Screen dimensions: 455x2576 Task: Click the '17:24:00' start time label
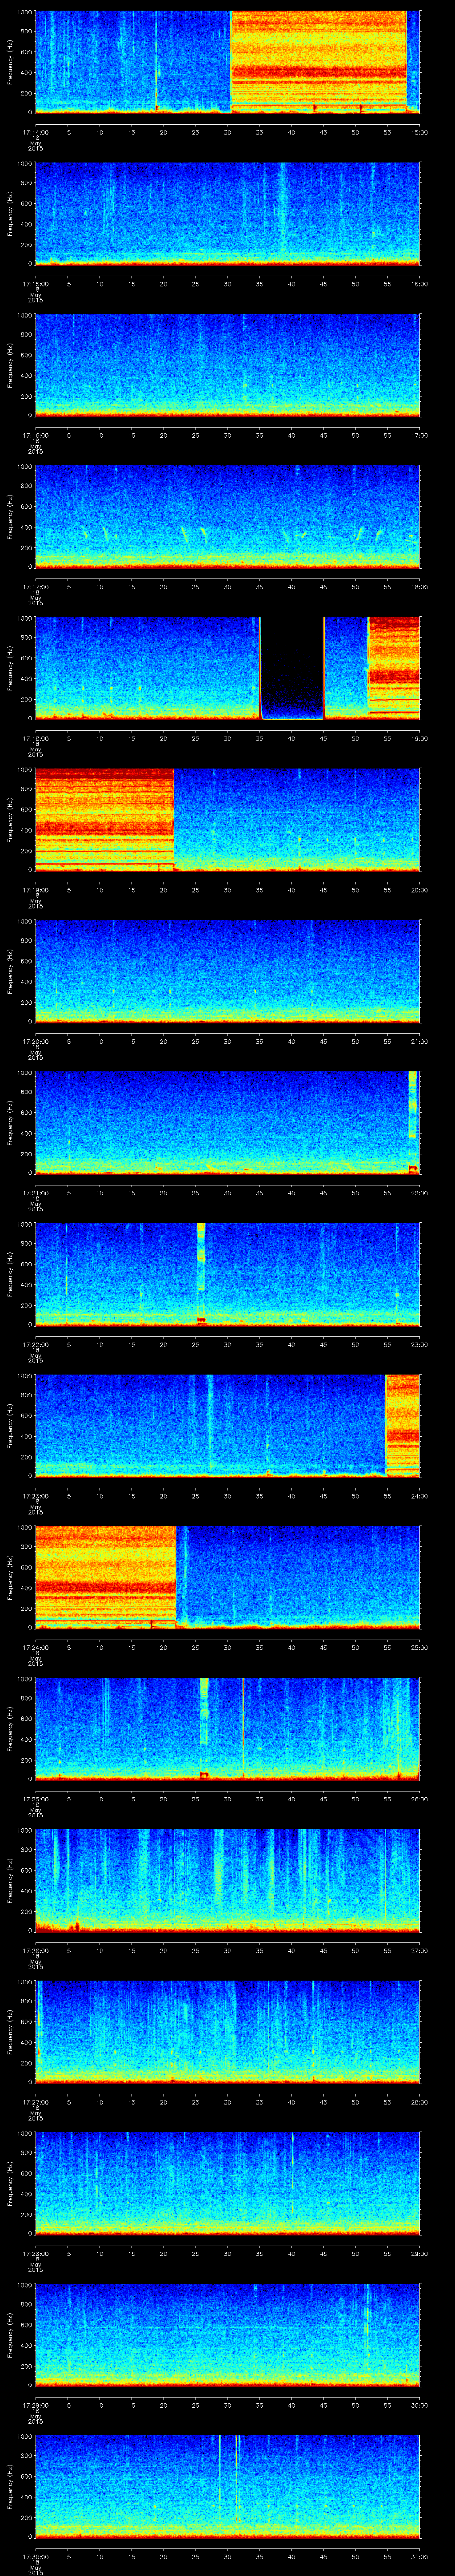36,1647
